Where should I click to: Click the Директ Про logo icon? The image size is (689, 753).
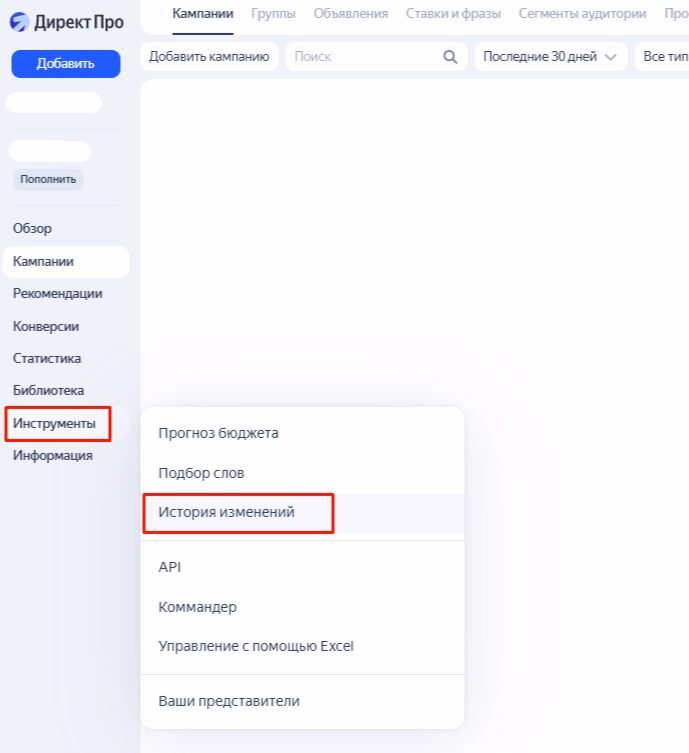(21, 22)
